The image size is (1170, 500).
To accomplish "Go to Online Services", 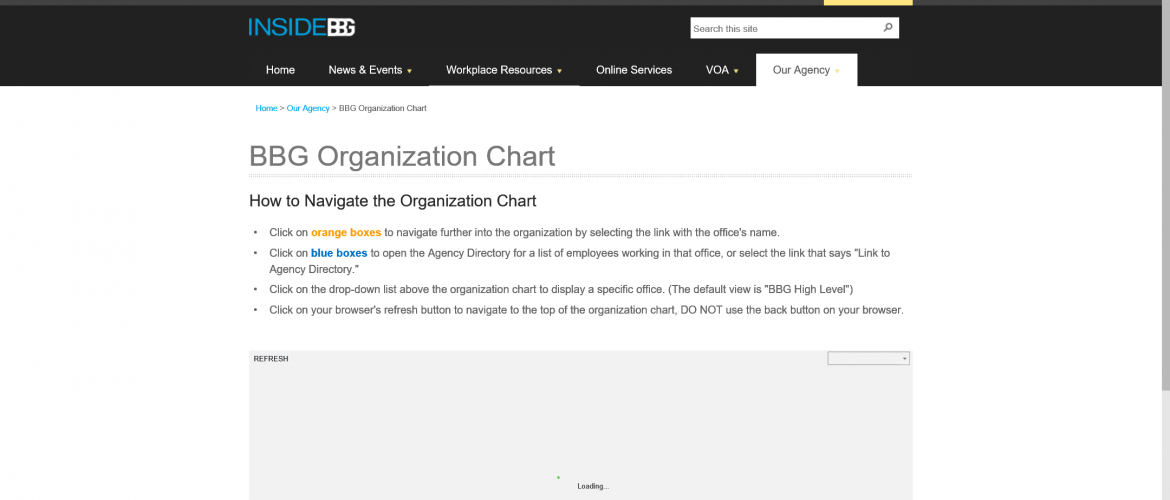I will 634,70.
